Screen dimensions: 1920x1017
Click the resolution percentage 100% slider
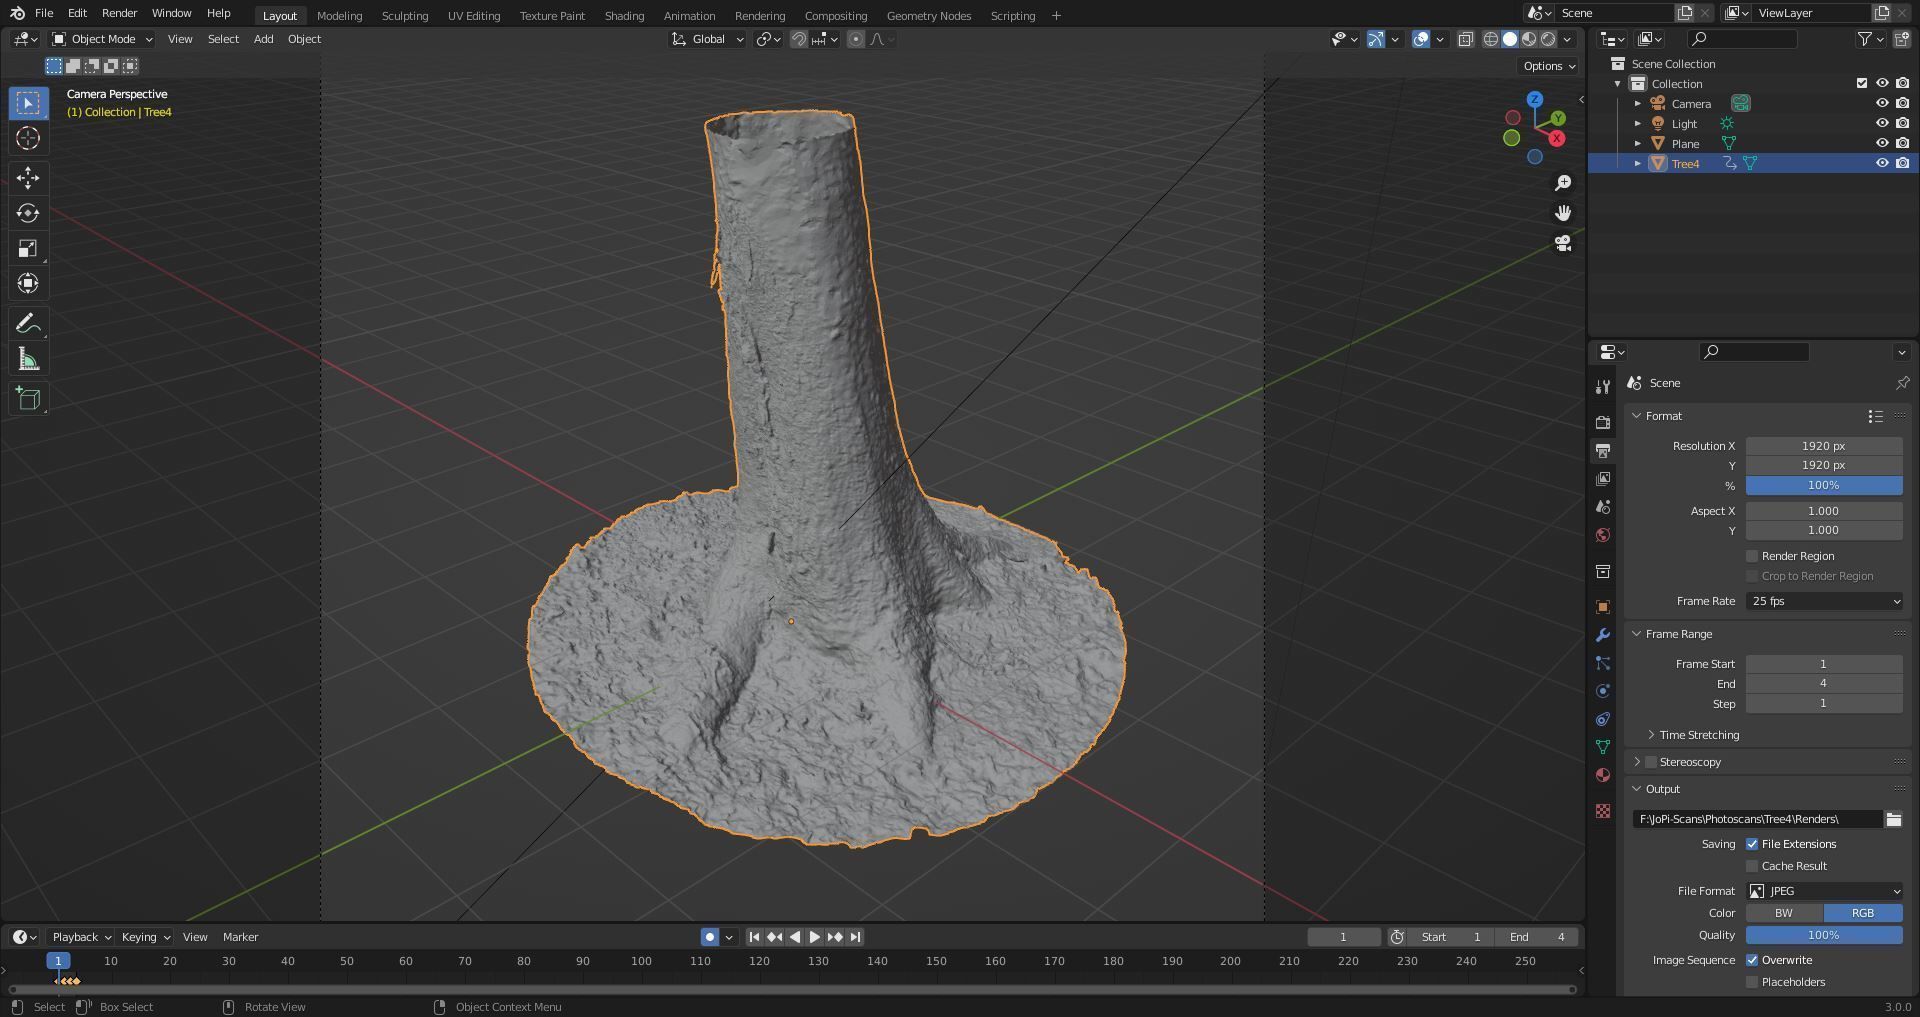pos(1824,485)
